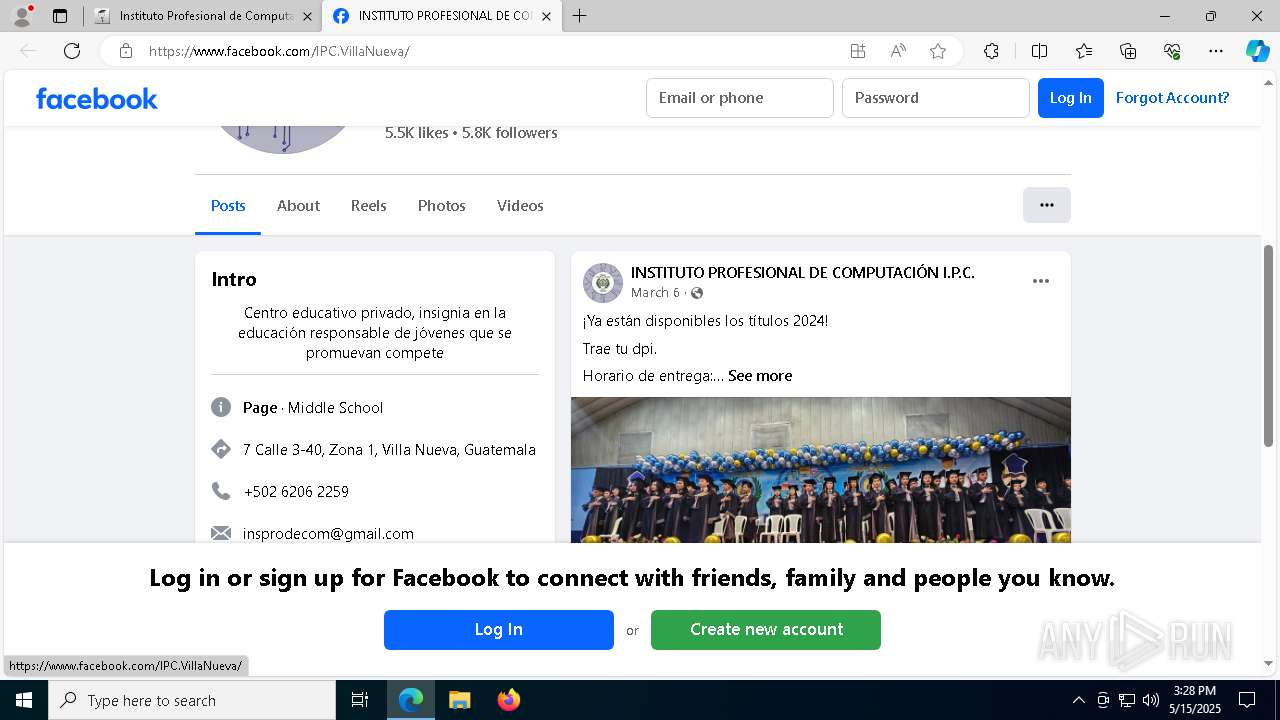Screen dimensions: 1280x720
Task: Open the Reels tab
Action: (x=368, y=205)
